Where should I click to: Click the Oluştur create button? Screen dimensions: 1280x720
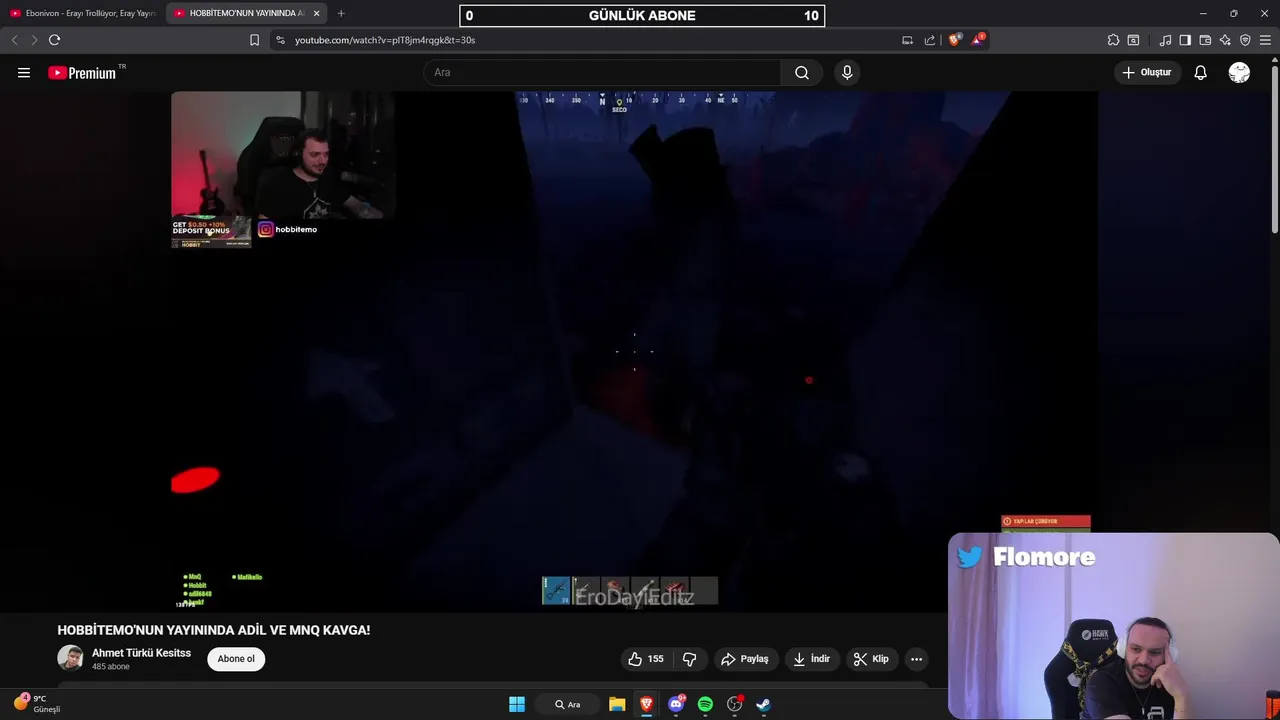[1146, 72]
